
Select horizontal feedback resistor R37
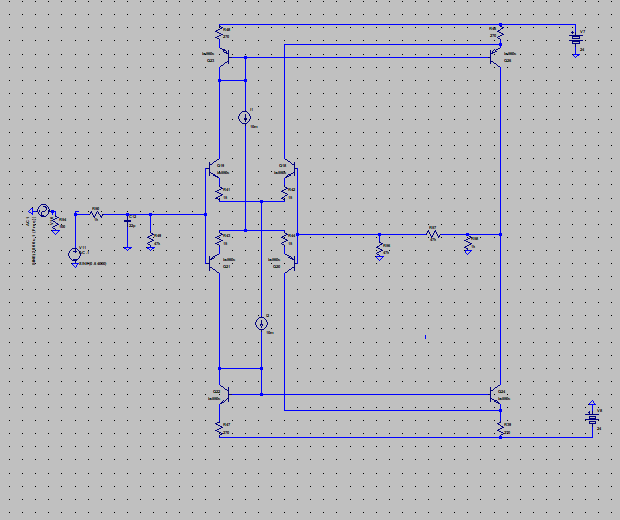pyautogui.click(x=433, y=234)
